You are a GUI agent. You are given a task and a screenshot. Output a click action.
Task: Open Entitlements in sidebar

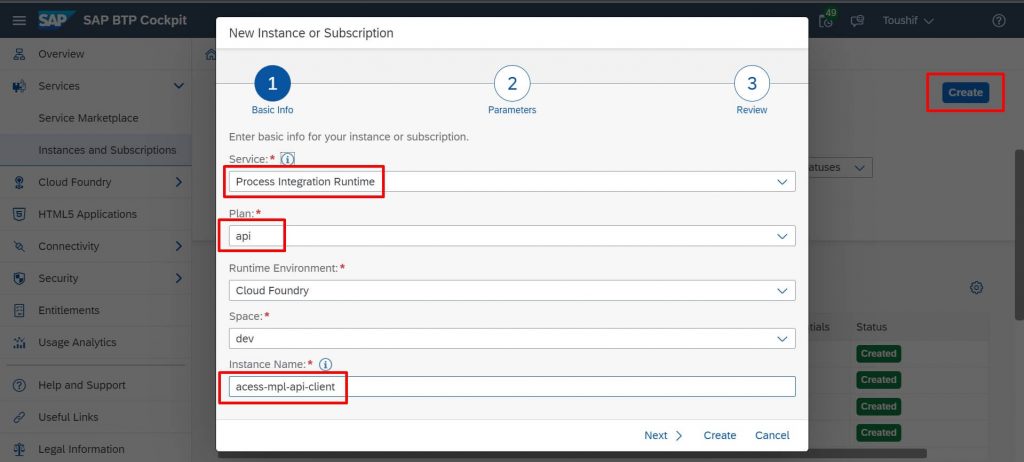click(x=69, y=310)
